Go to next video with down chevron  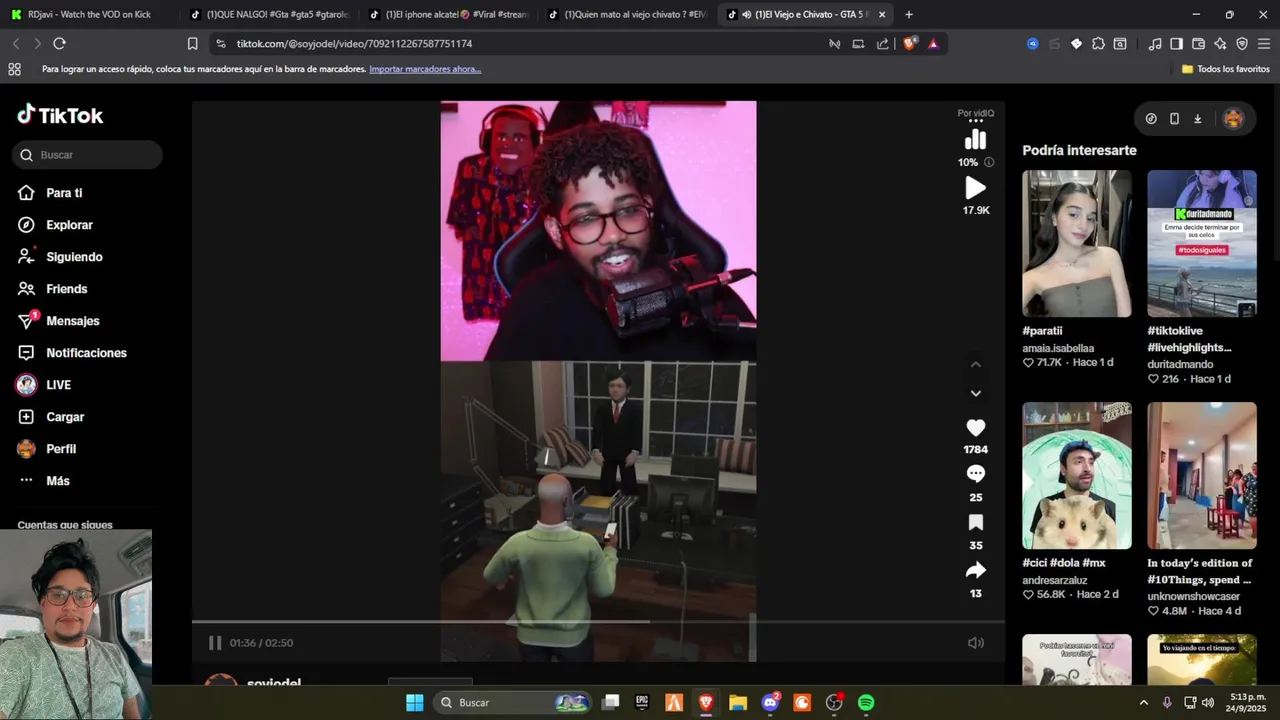tap(976, 393)
